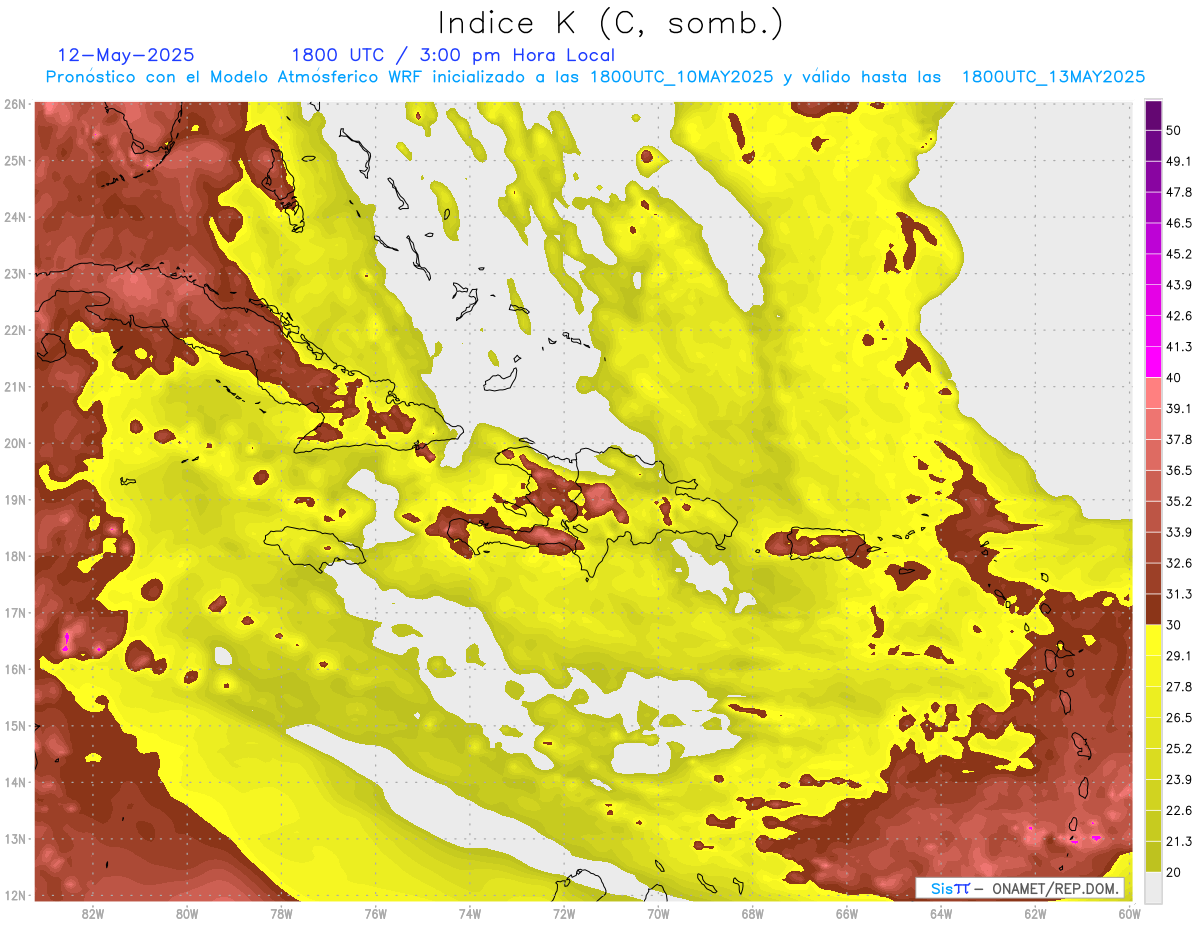Click the longitude axis label "82W"

[x=93, y=914]
